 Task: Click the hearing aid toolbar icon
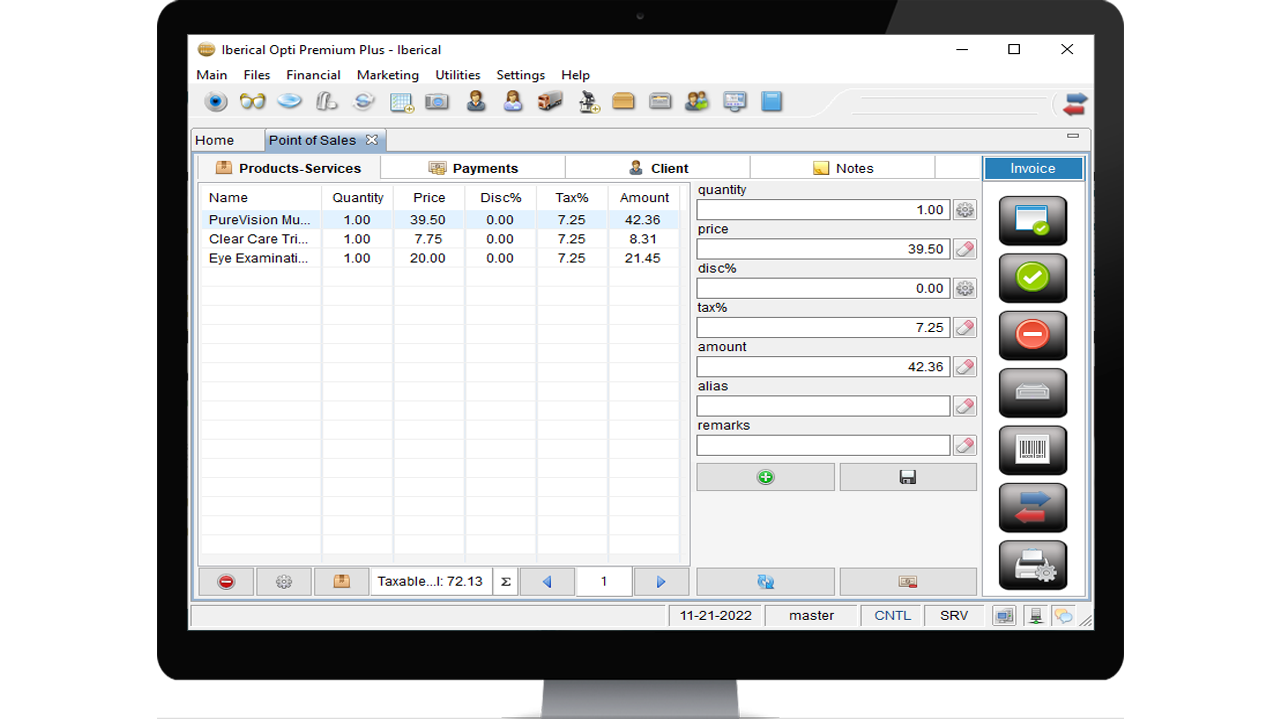click(x=326, y=102)
